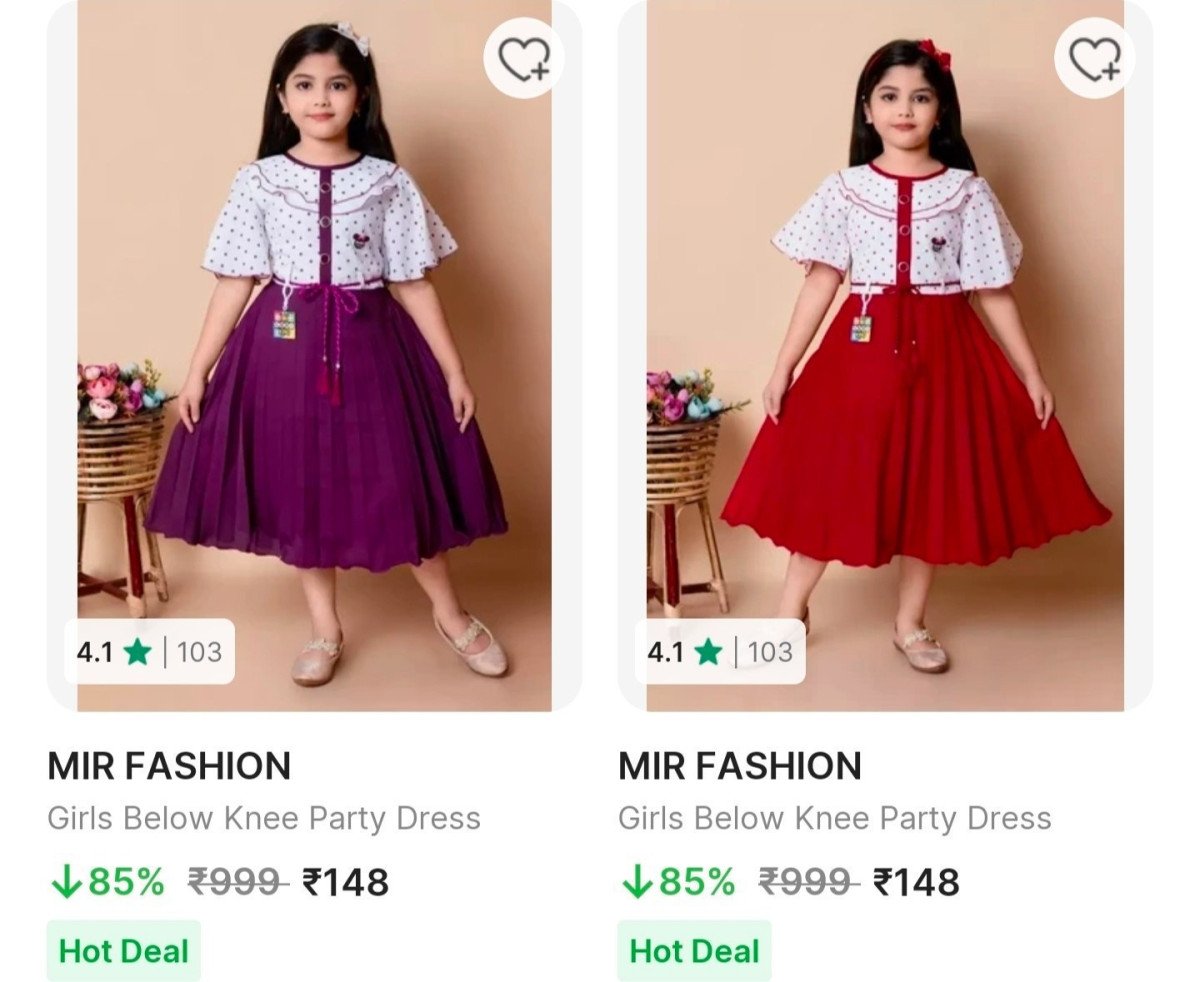Tap Hot Deal badge under red dress
Viewport: 1200px width, 982px height.
click(694, 950)
